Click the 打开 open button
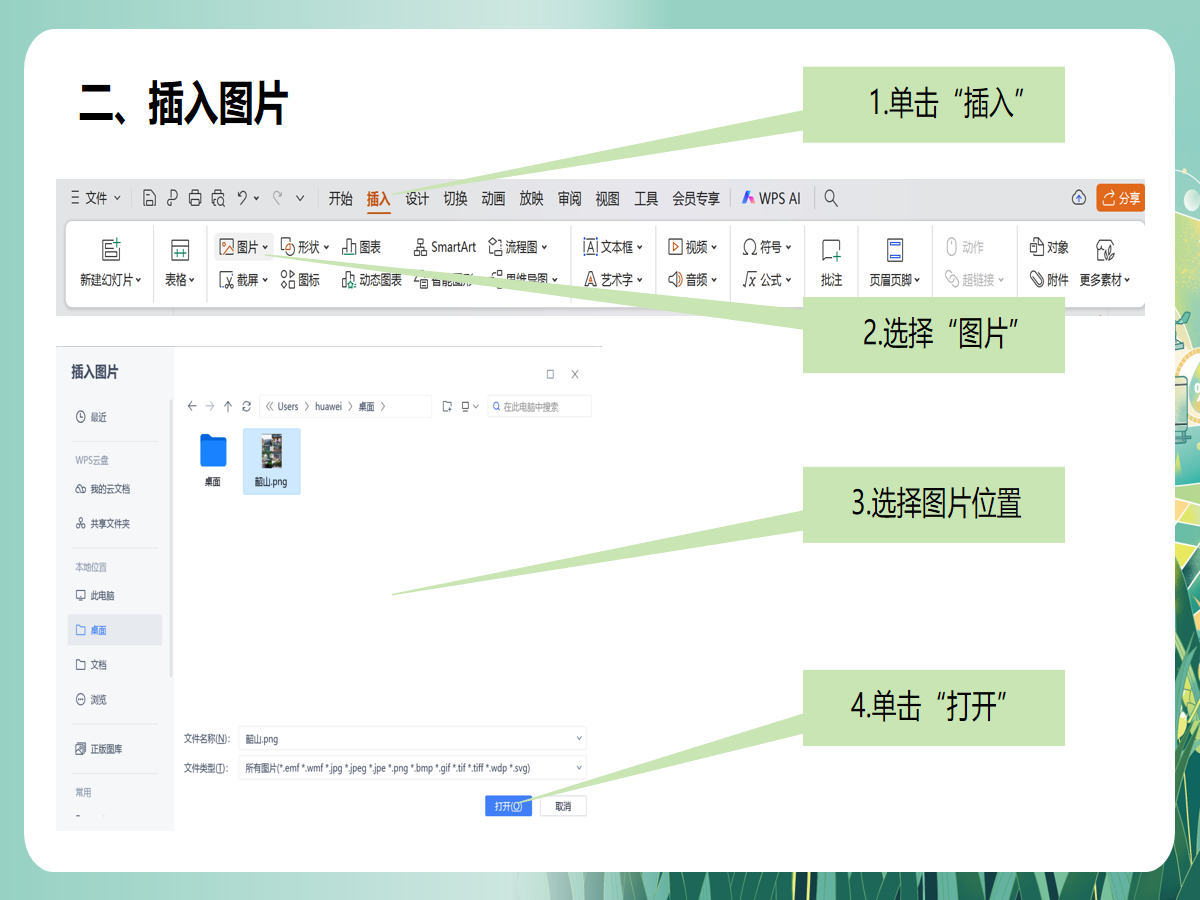This screenshot has height=900, width=1200. 508,806
